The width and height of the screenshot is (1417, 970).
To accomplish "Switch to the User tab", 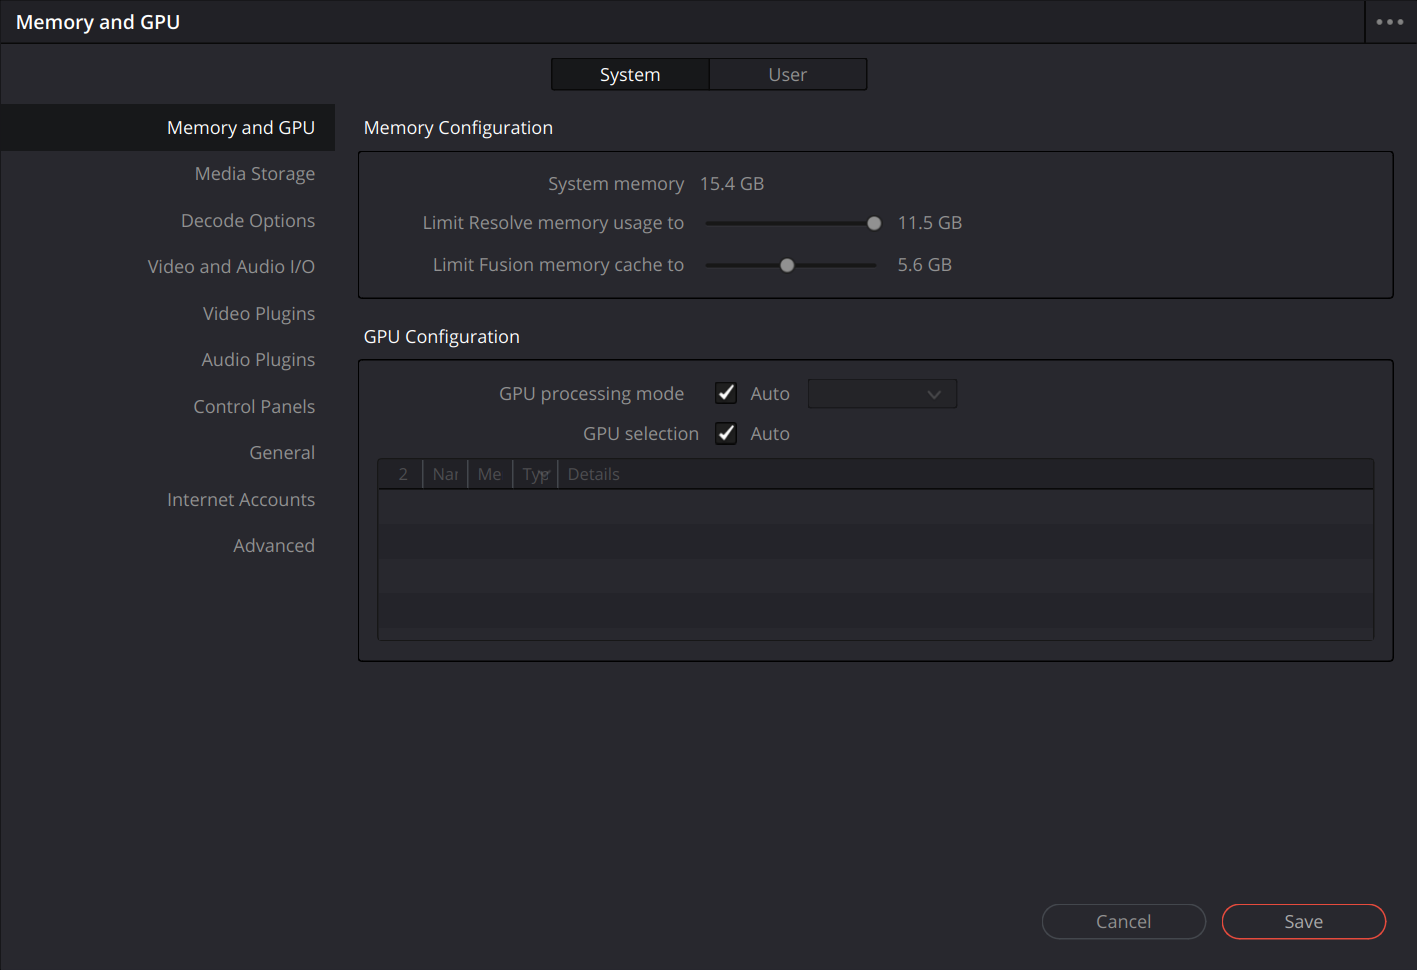I will [x=787, y=75].
